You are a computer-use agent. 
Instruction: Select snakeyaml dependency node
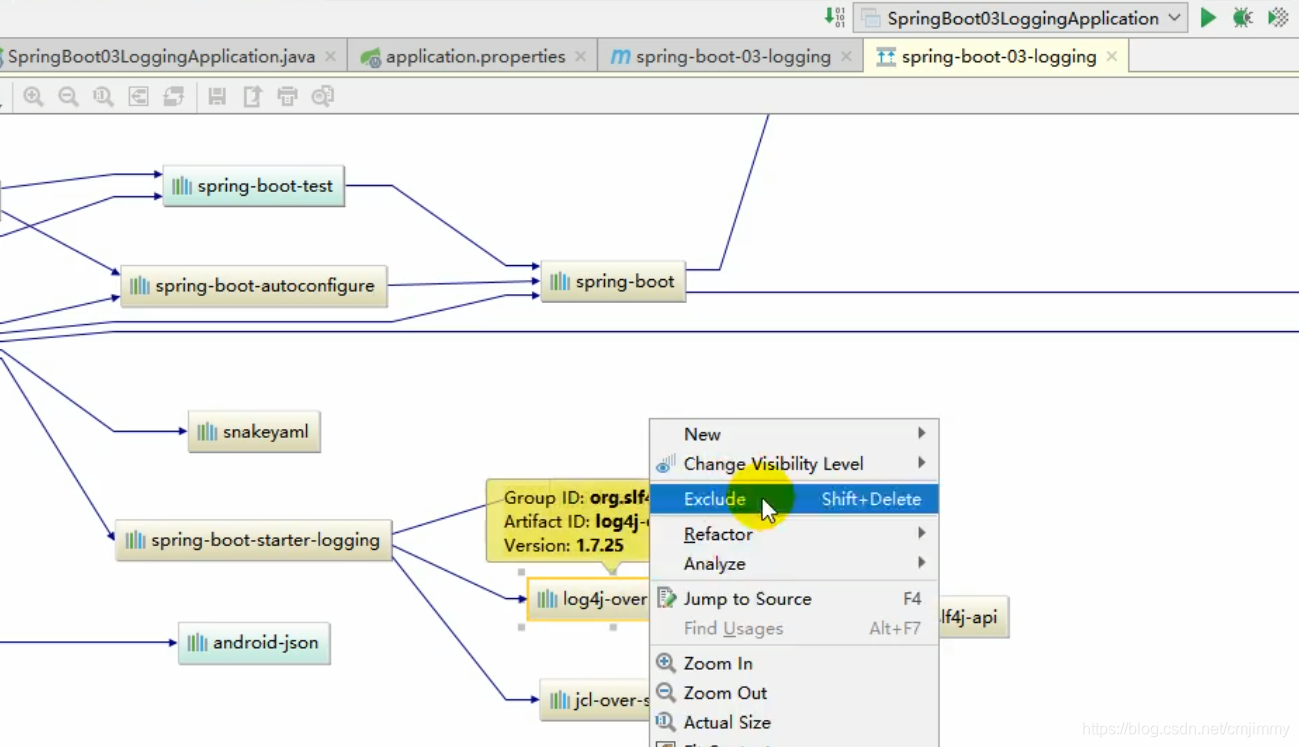coord(254,432)
